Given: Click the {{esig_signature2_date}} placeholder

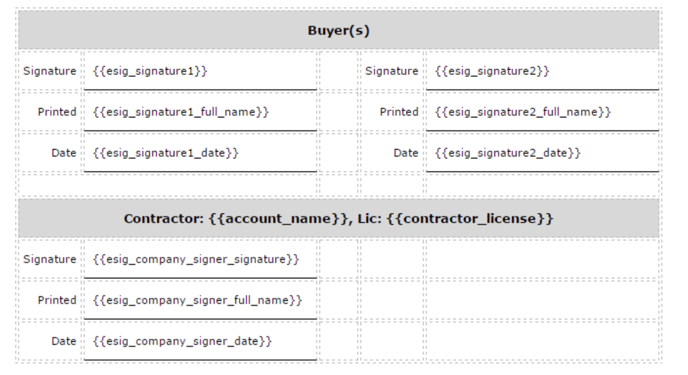Looking at the screenshot, I should (x=508, y=153).
